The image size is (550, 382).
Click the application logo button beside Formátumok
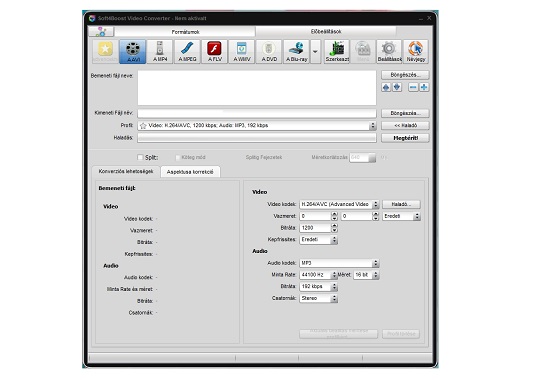(x=101, y=32)
